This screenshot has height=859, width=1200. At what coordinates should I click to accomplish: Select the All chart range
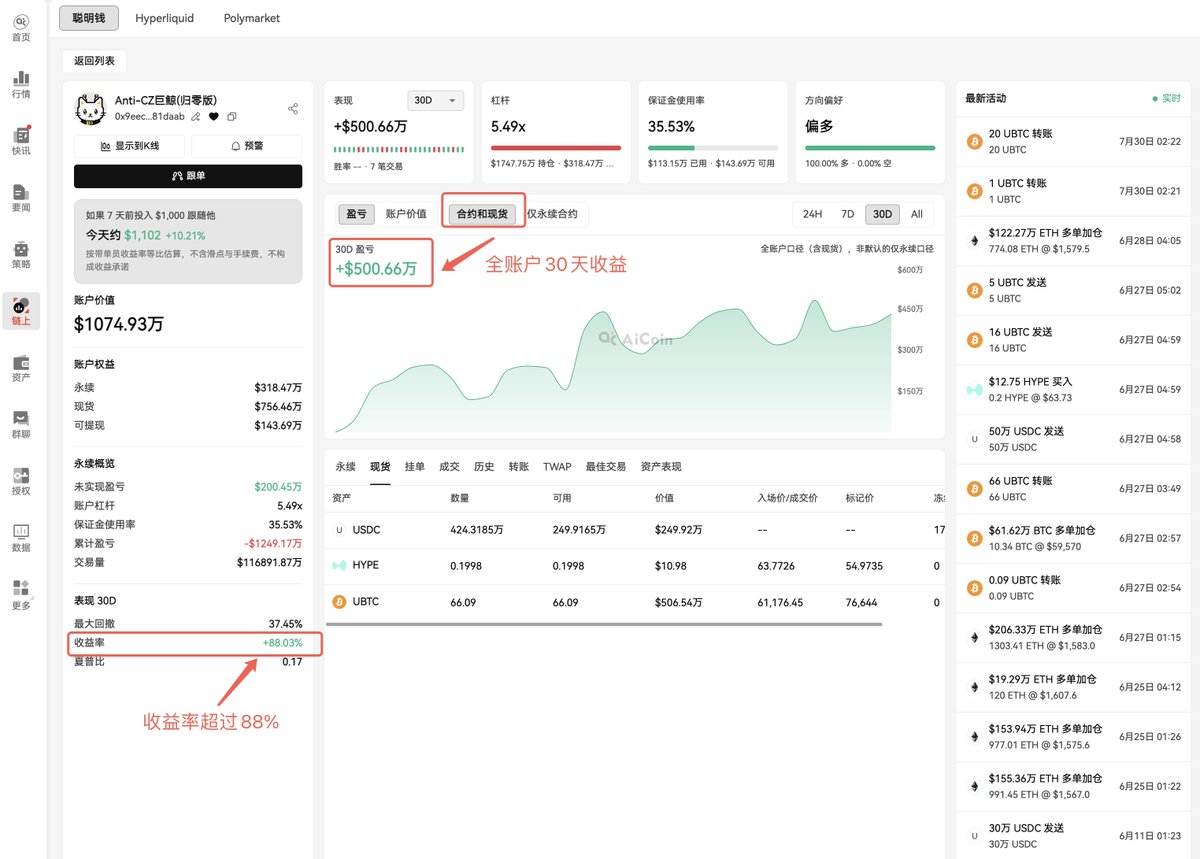[x=917, y=214]
